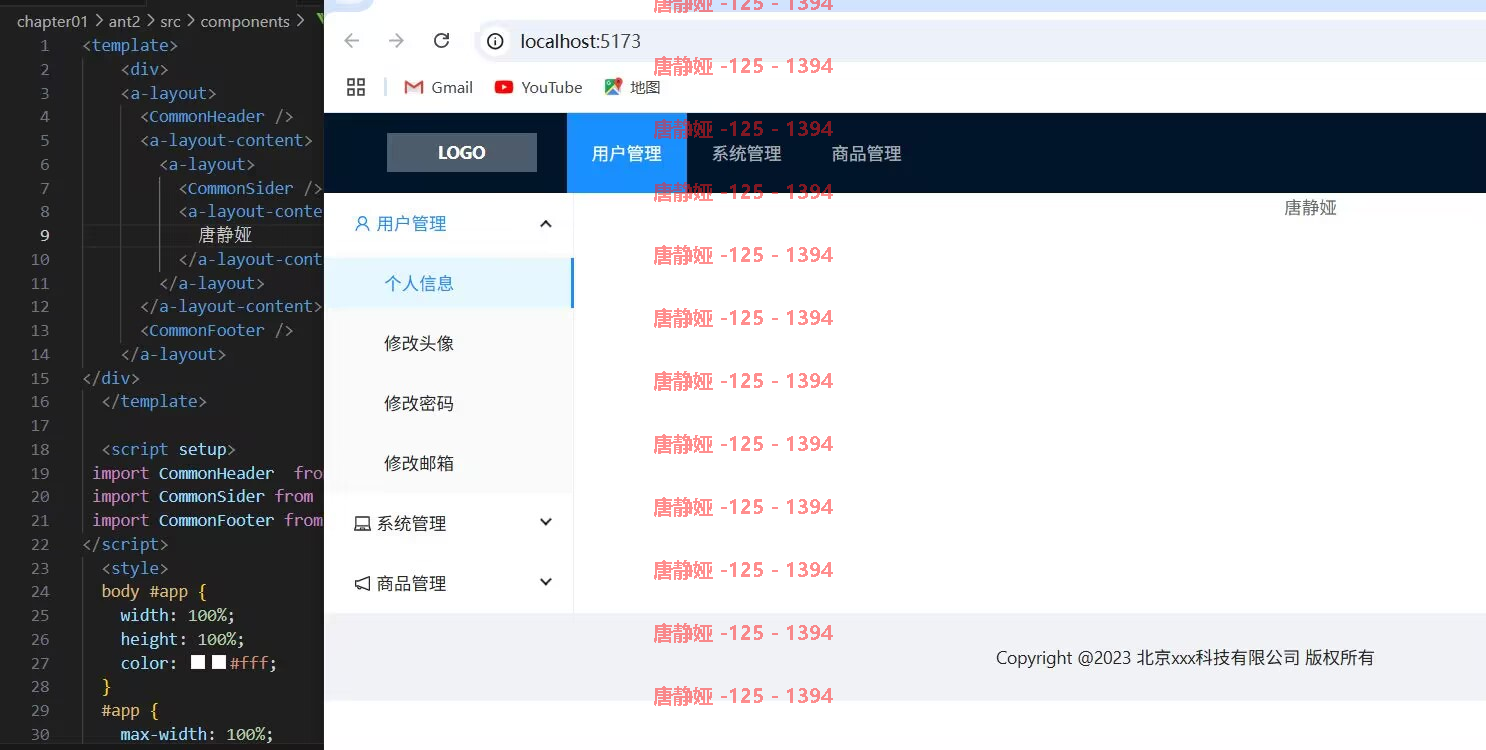Open site information icon in address bar
Image resolution: width=1486 pixels, height=750 pixels.
495,41
